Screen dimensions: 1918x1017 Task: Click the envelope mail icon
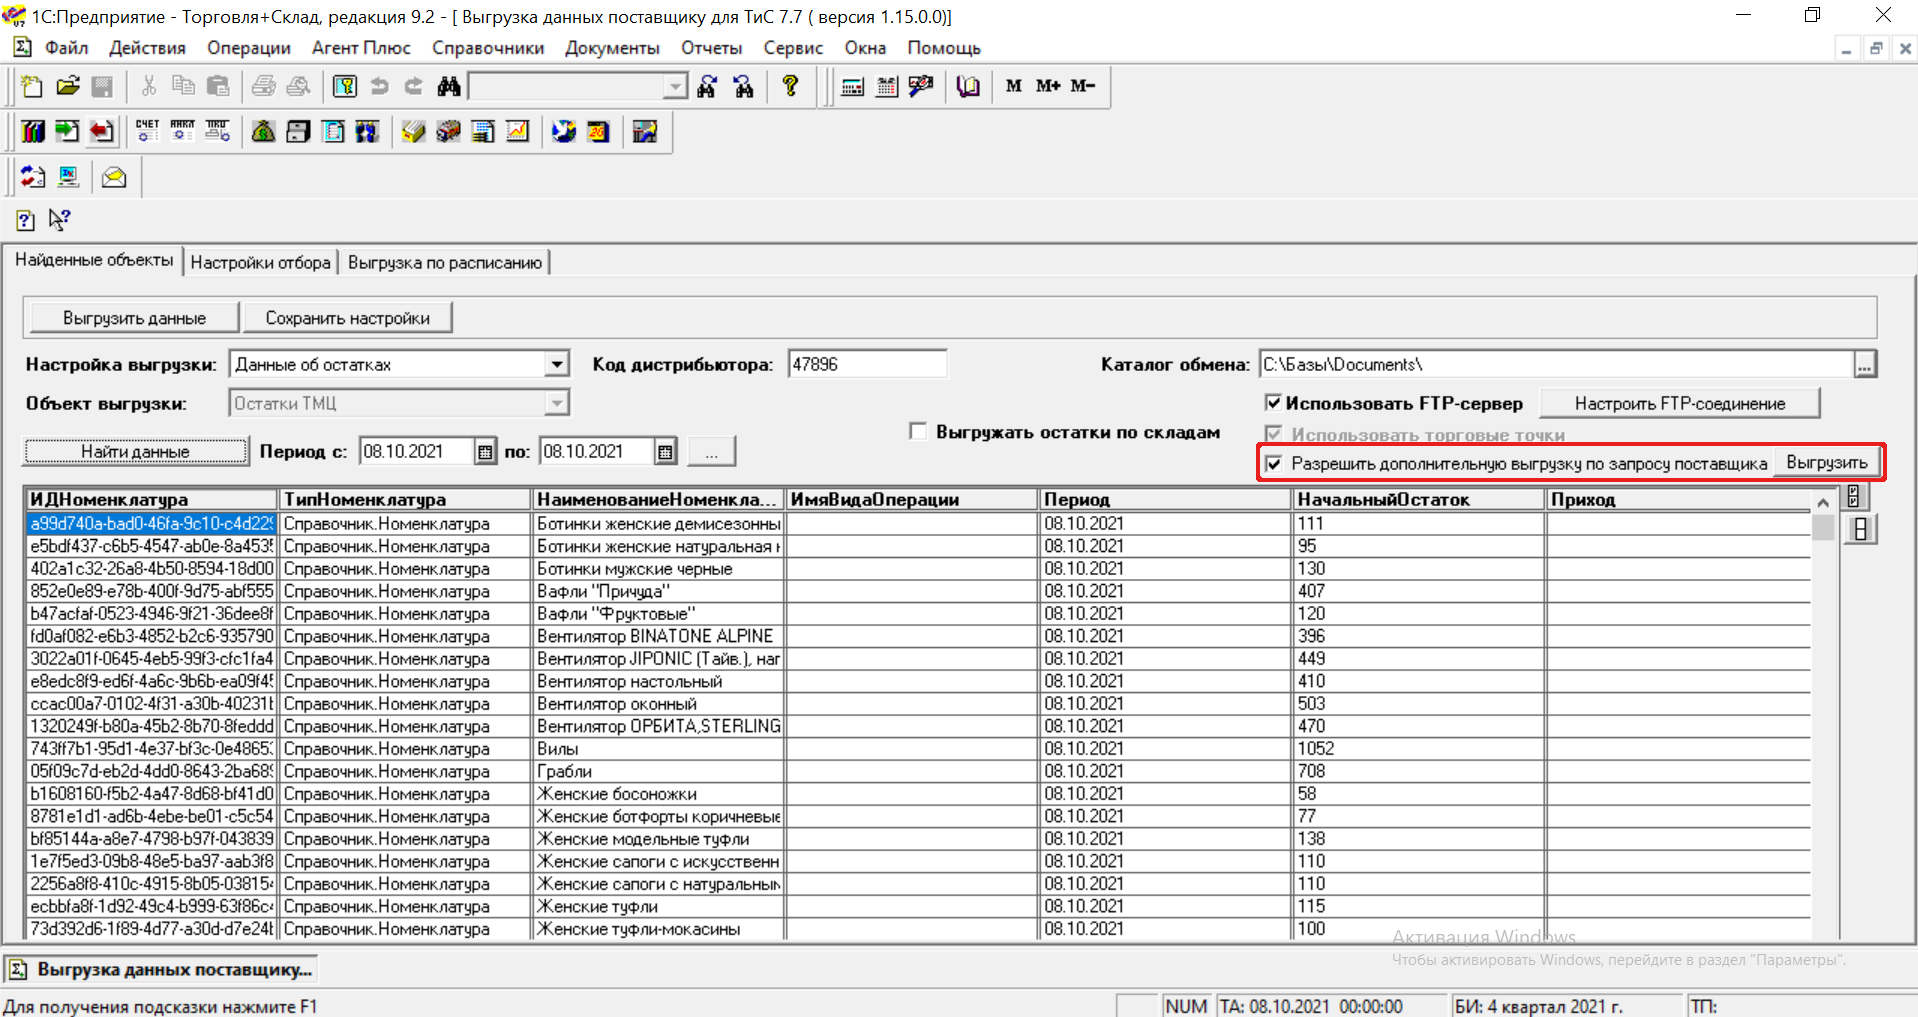click(x=114, y=178)
